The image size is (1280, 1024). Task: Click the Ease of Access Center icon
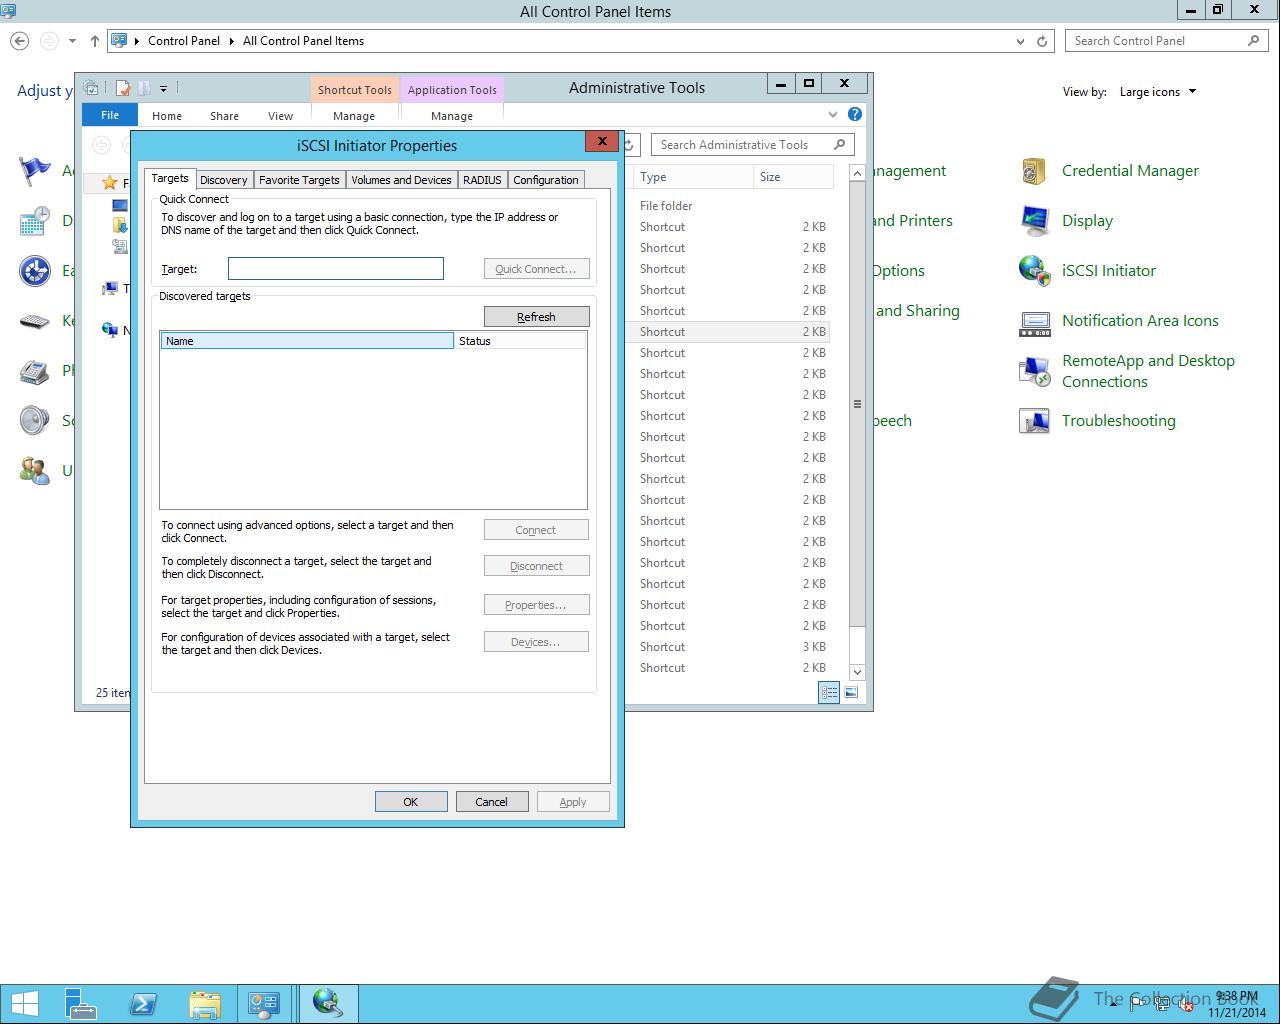click(35, 271)
